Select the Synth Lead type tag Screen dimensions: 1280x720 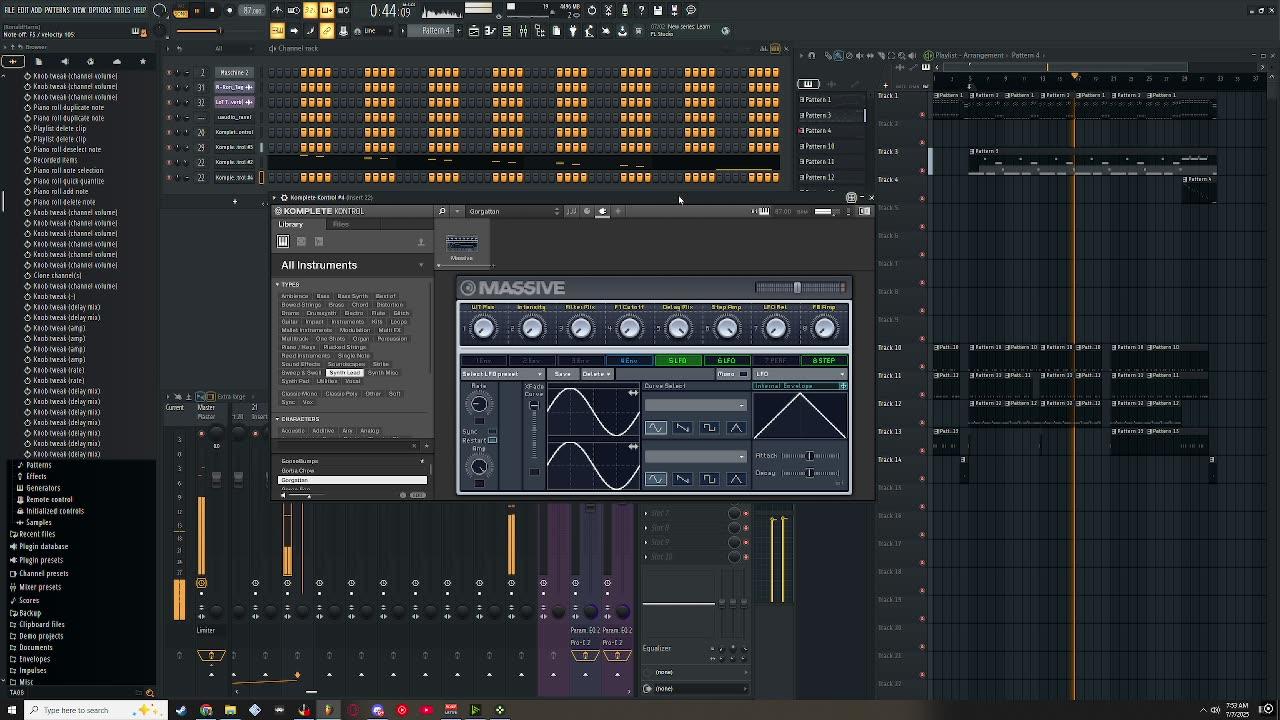click(345, 373)
